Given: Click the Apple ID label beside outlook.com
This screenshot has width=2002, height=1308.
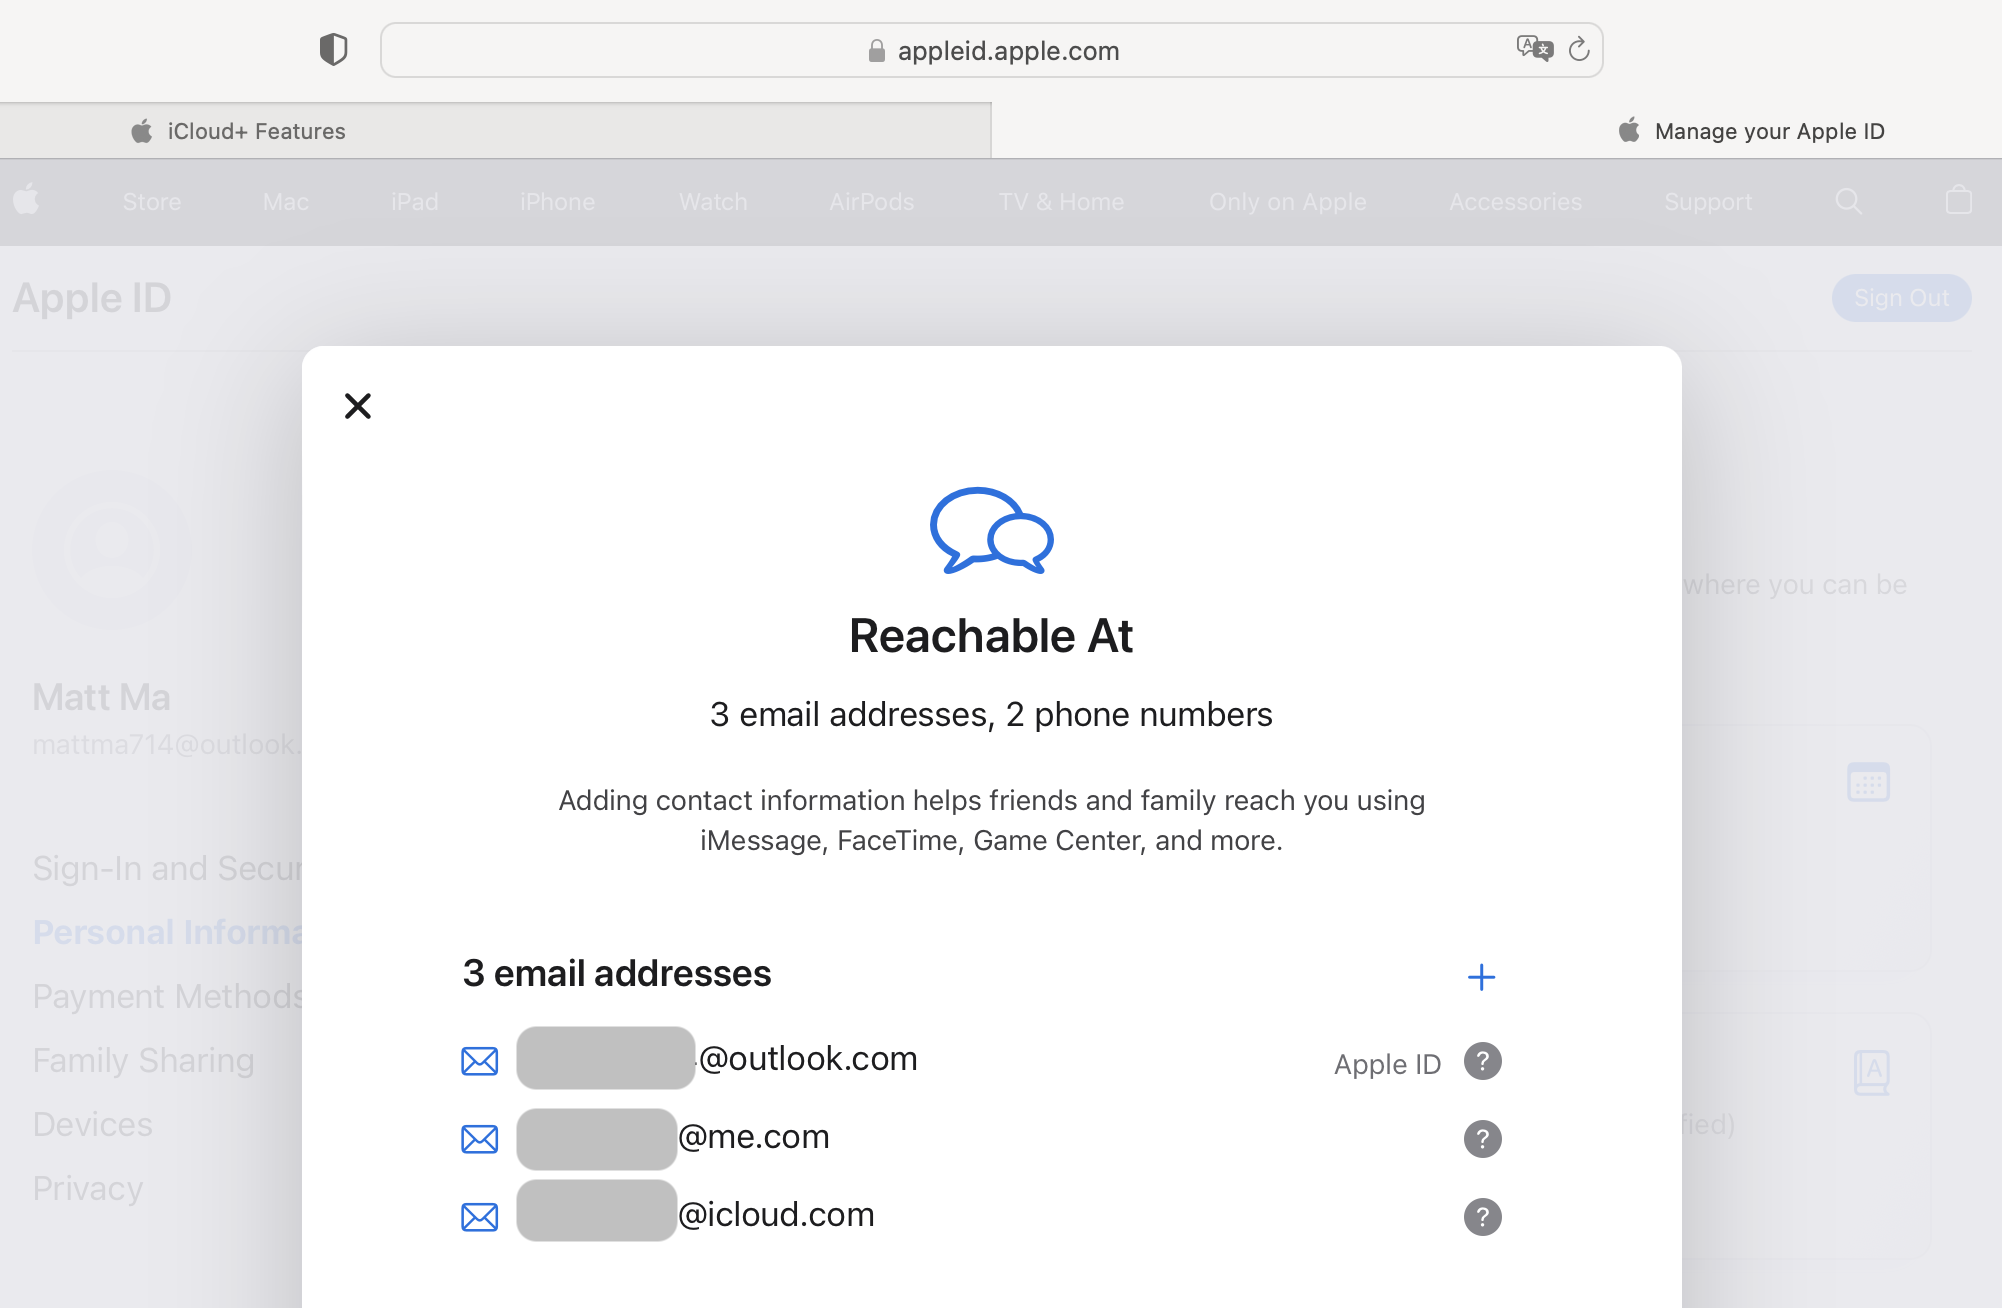Looking at the screenshot, I should point(1387,1064).
